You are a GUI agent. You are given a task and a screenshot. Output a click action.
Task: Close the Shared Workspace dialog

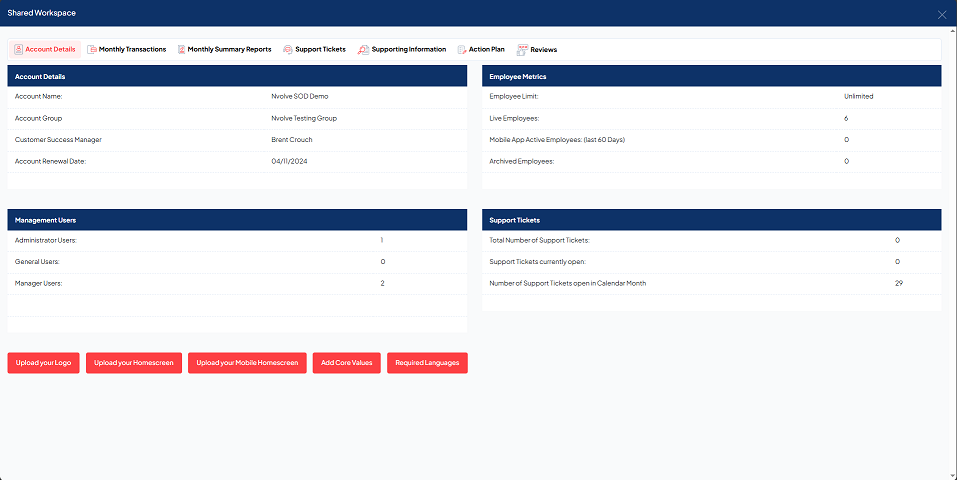[x=941, y=14]
